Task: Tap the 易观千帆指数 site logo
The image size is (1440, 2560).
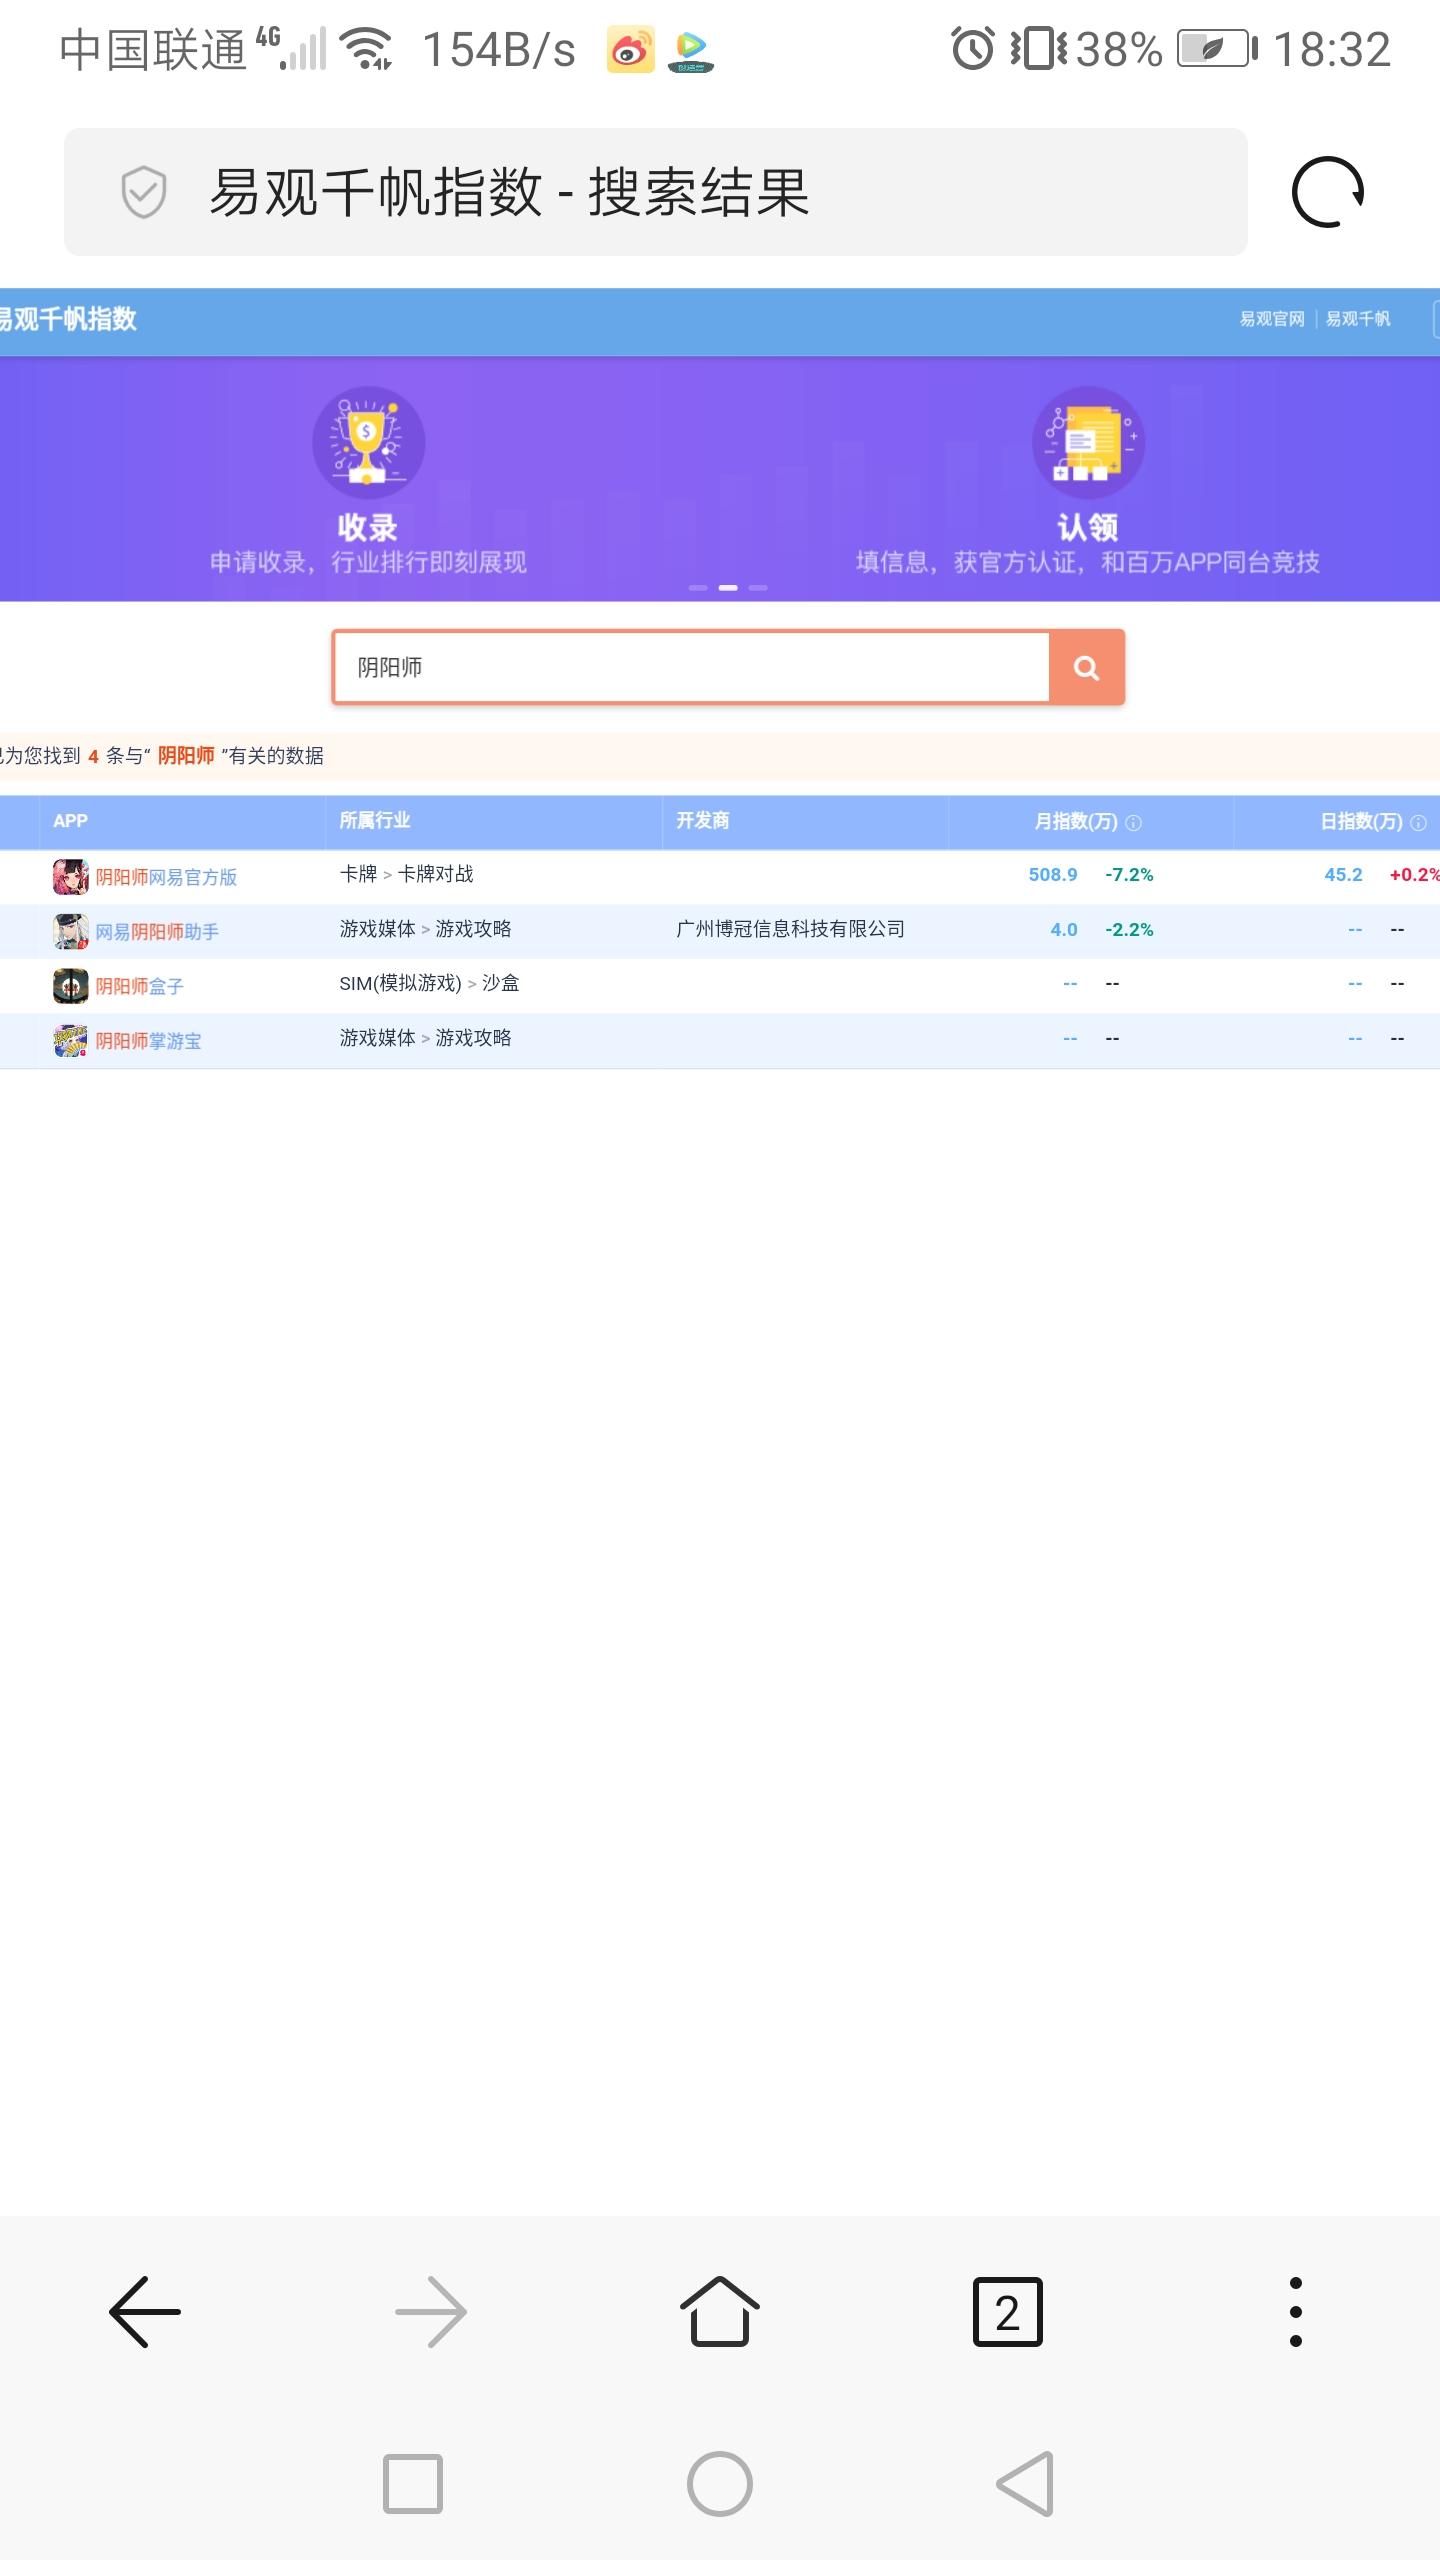Action: (x=66, y=319)
